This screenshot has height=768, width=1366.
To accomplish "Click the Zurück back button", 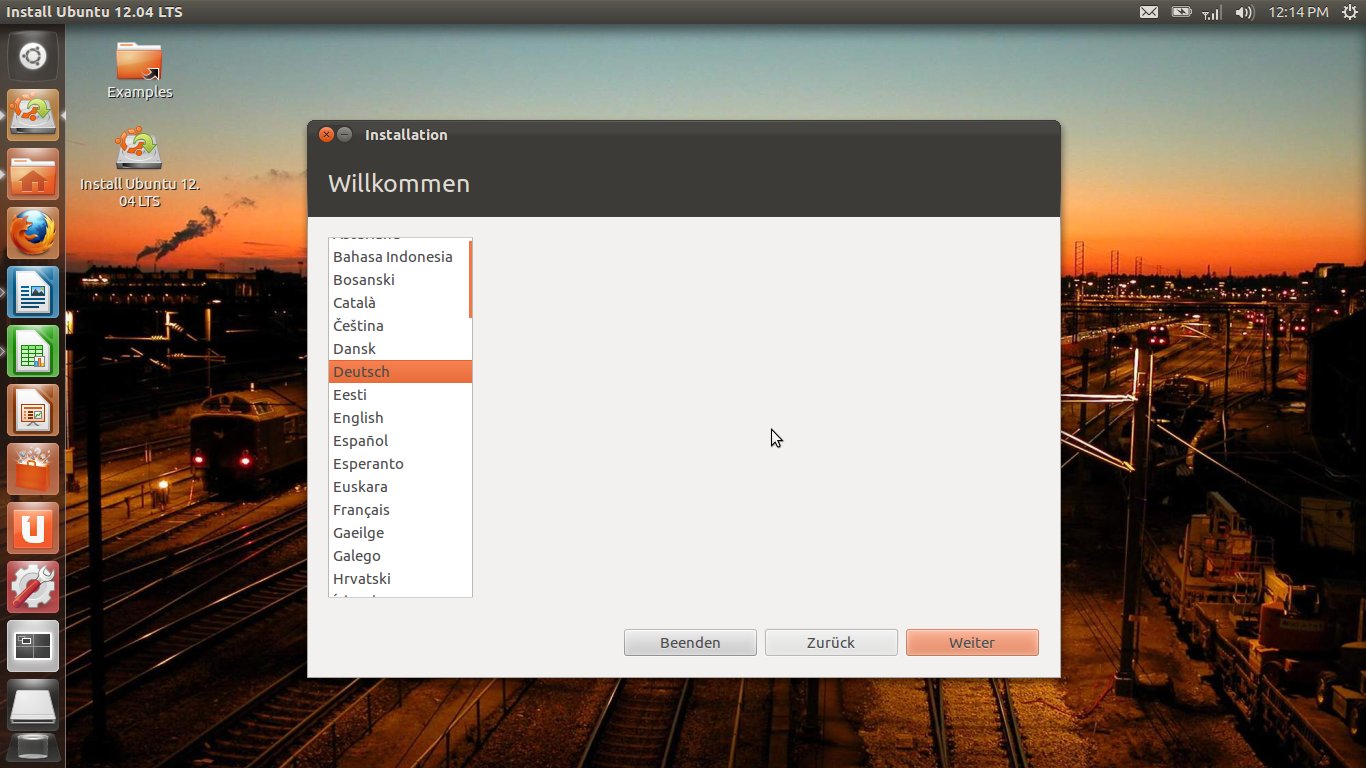I will [x=831, y=643].
